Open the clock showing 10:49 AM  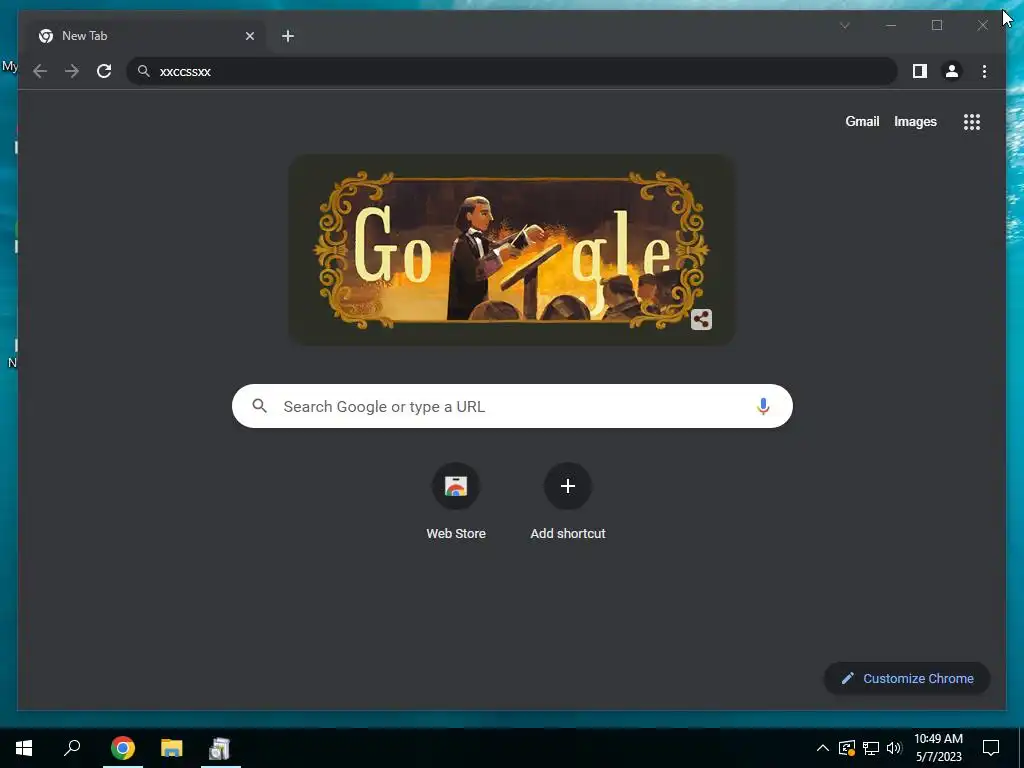pos(938,748)
